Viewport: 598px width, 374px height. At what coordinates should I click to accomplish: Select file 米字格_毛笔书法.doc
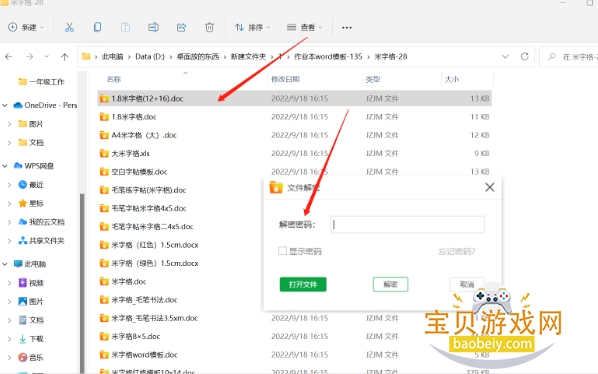pyautogui.click(x=144, y=300)
